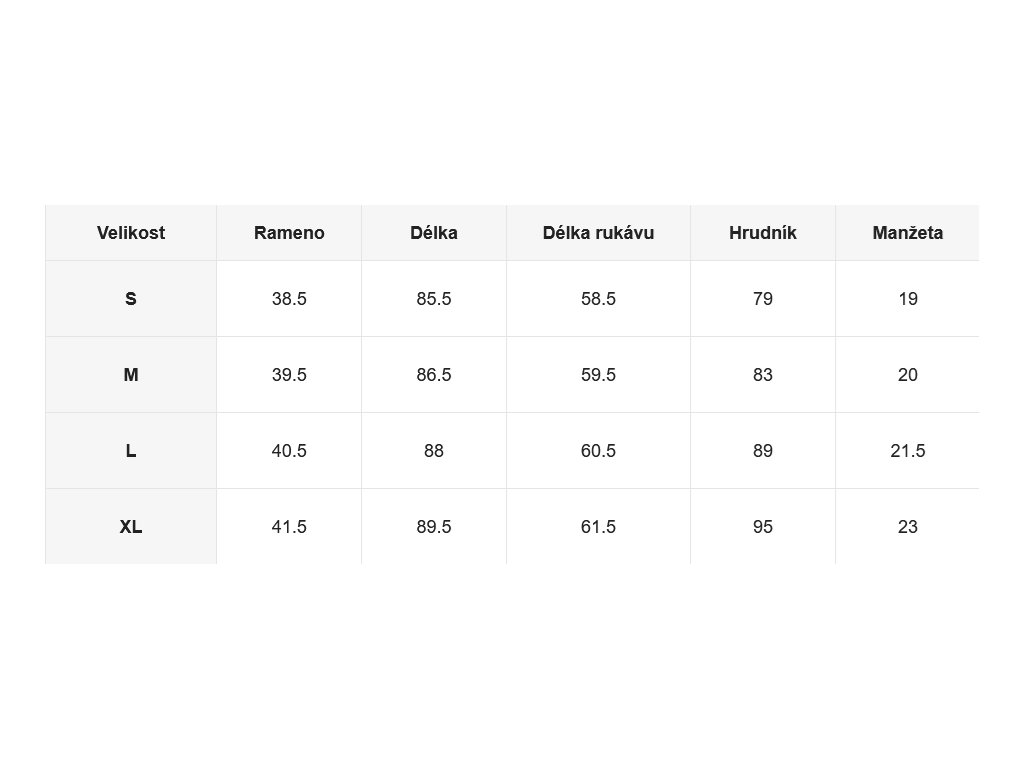Select the XL size row label

(131, 526)
